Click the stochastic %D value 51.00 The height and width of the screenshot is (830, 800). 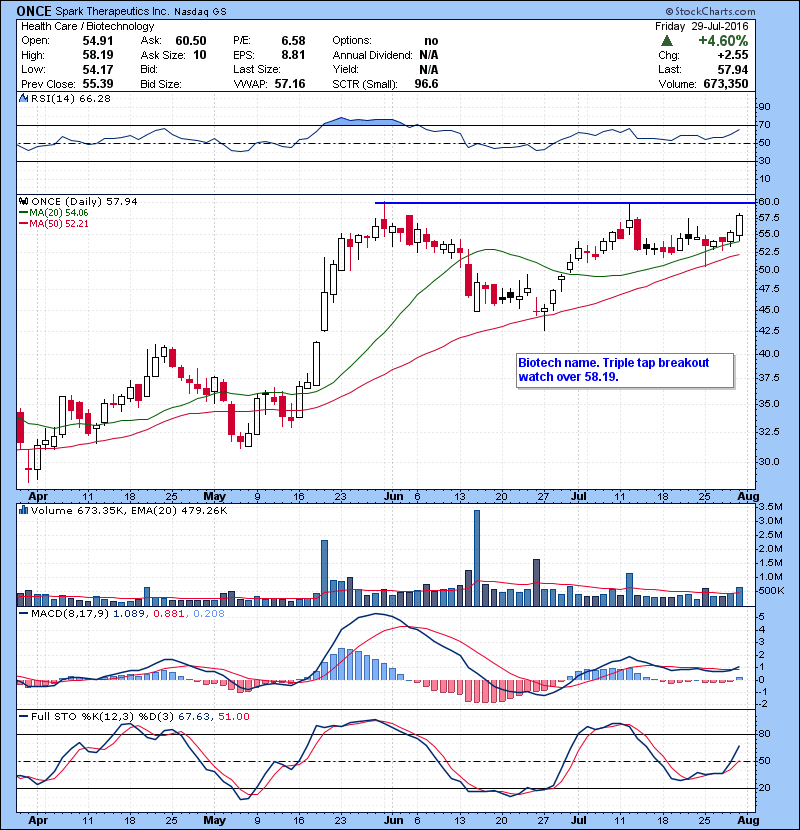[234, 717]
